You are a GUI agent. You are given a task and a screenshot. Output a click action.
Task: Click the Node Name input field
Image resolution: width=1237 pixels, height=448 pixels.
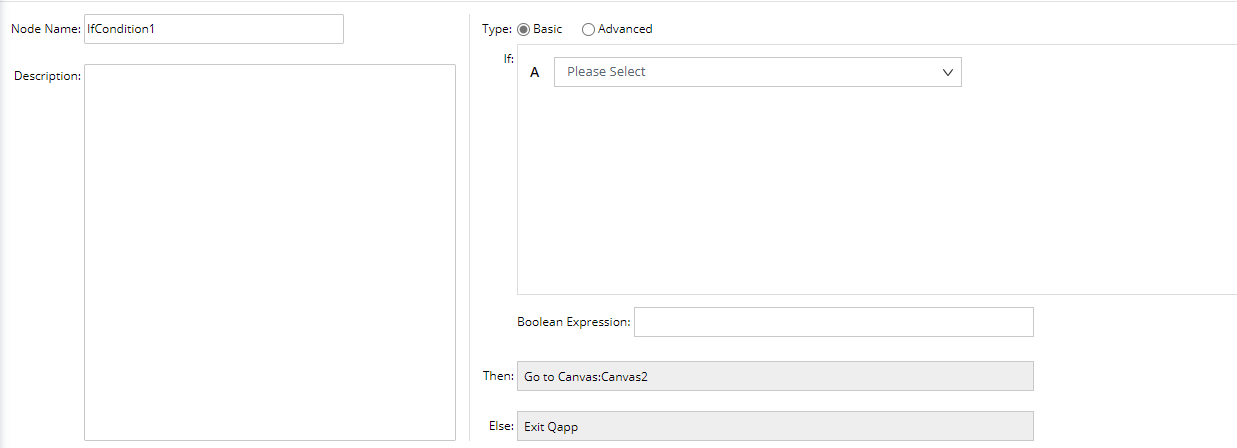pos(214,29)
